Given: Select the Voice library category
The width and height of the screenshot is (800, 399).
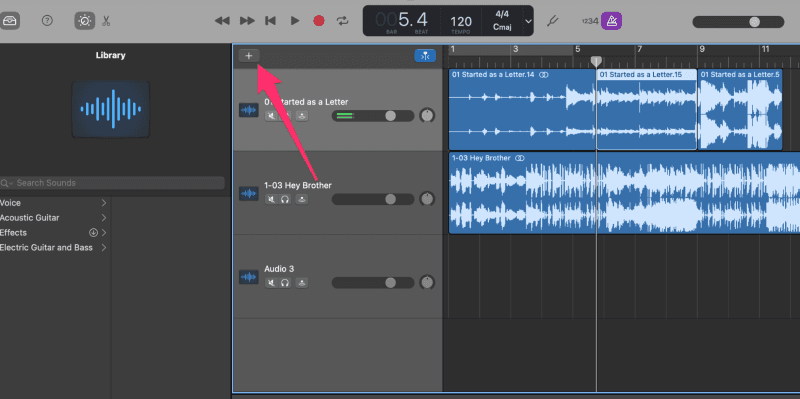Looking at the screenshot, I should (x=10, y=203).
